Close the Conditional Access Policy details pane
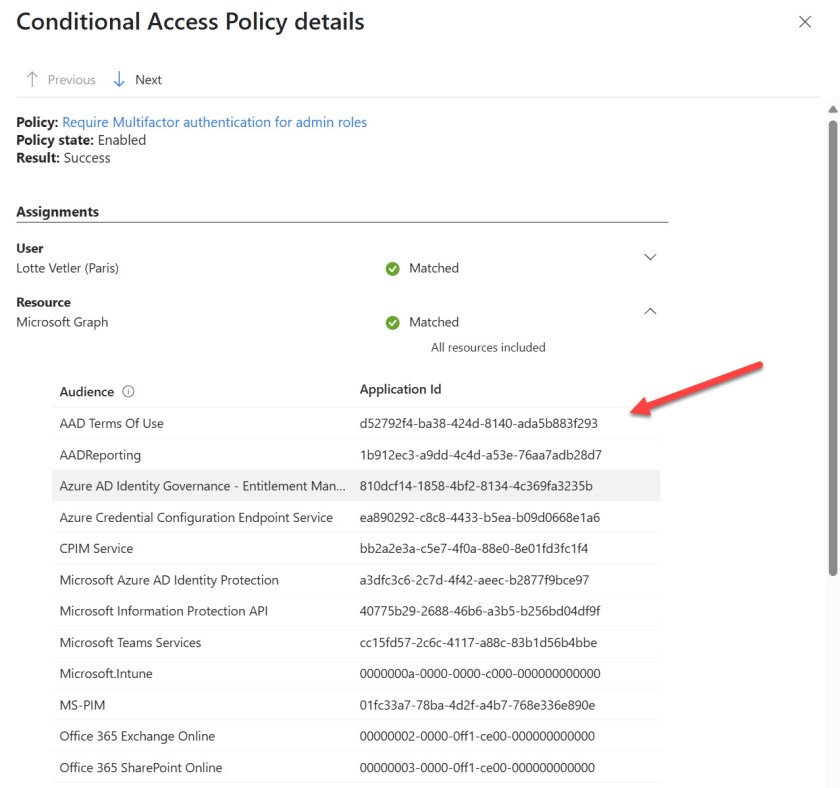The width and height of the screenshot is (840, 788). coord(805,22)
